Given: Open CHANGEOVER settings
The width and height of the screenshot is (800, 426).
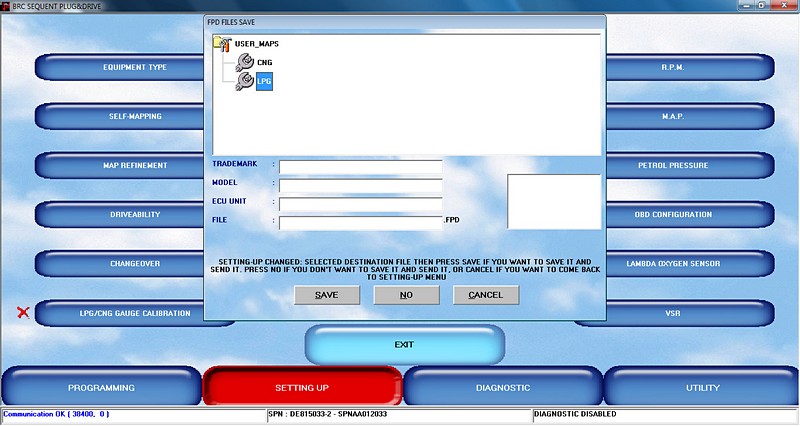Looking at the screenshot, I should click(x=120, y=264).
